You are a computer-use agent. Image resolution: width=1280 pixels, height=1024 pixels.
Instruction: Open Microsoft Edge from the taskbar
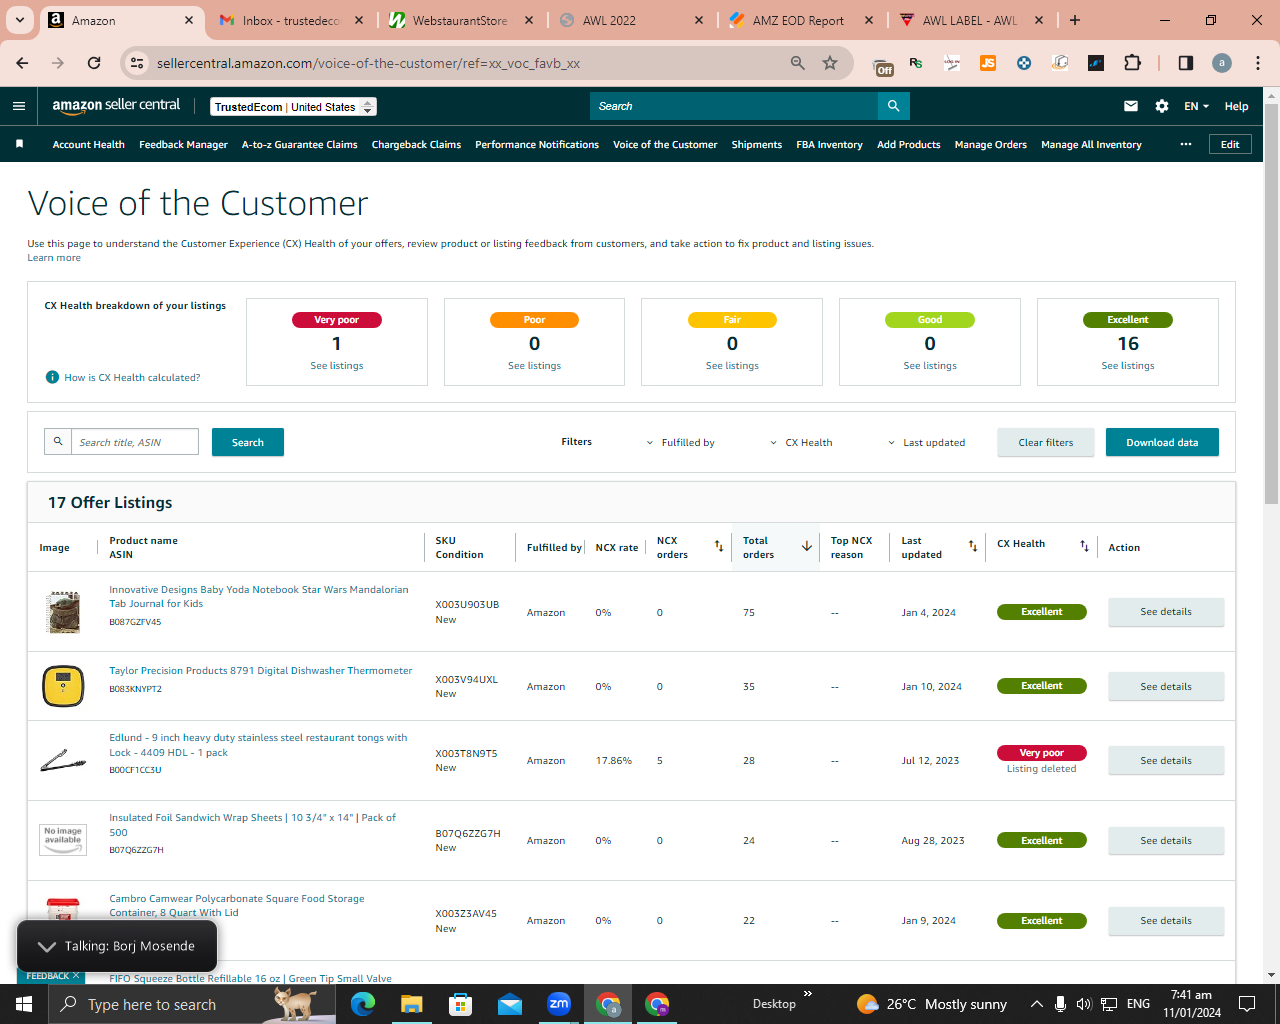click(x=362, y=1004)
